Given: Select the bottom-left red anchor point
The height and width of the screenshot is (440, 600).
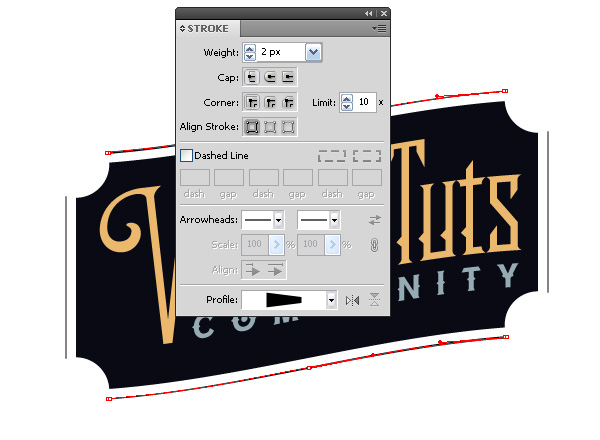Looking at the screenshot, I should pos(109,399).
